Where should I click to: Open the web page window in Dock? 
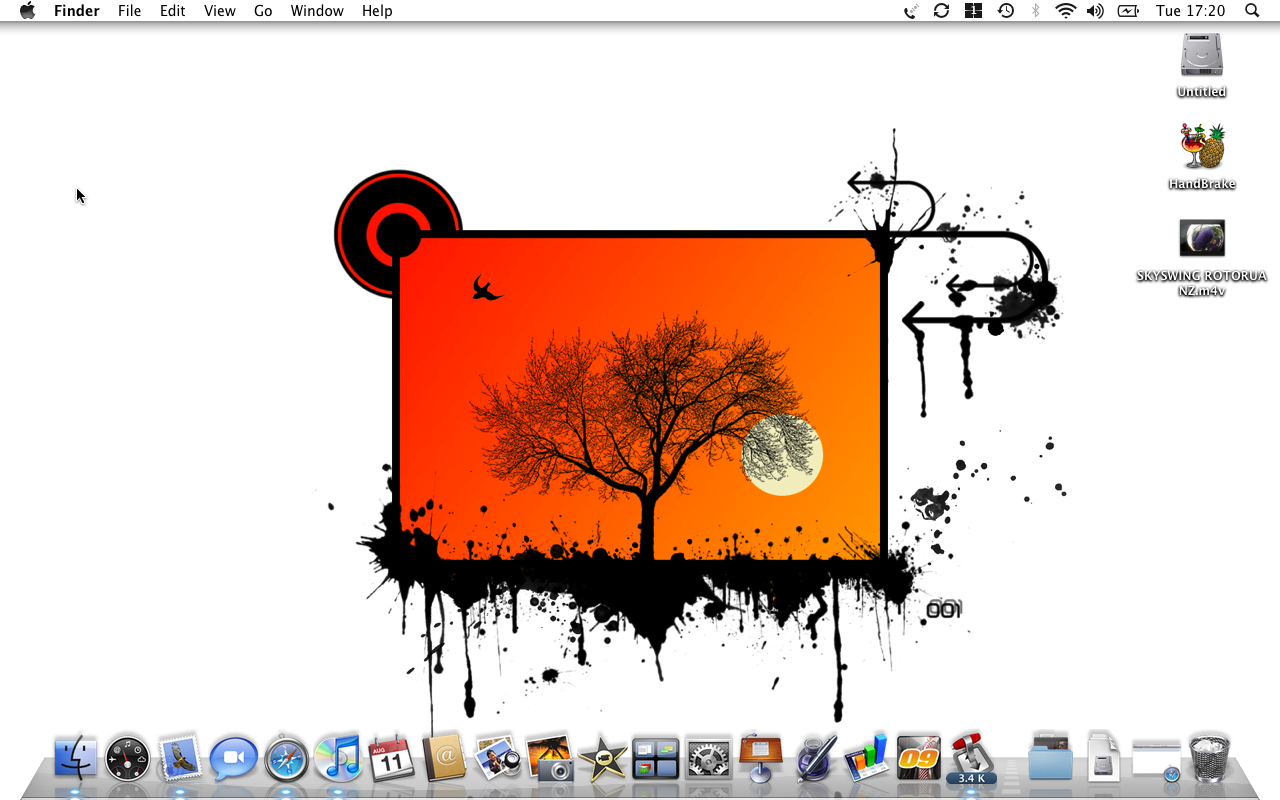coord(1156,760)
